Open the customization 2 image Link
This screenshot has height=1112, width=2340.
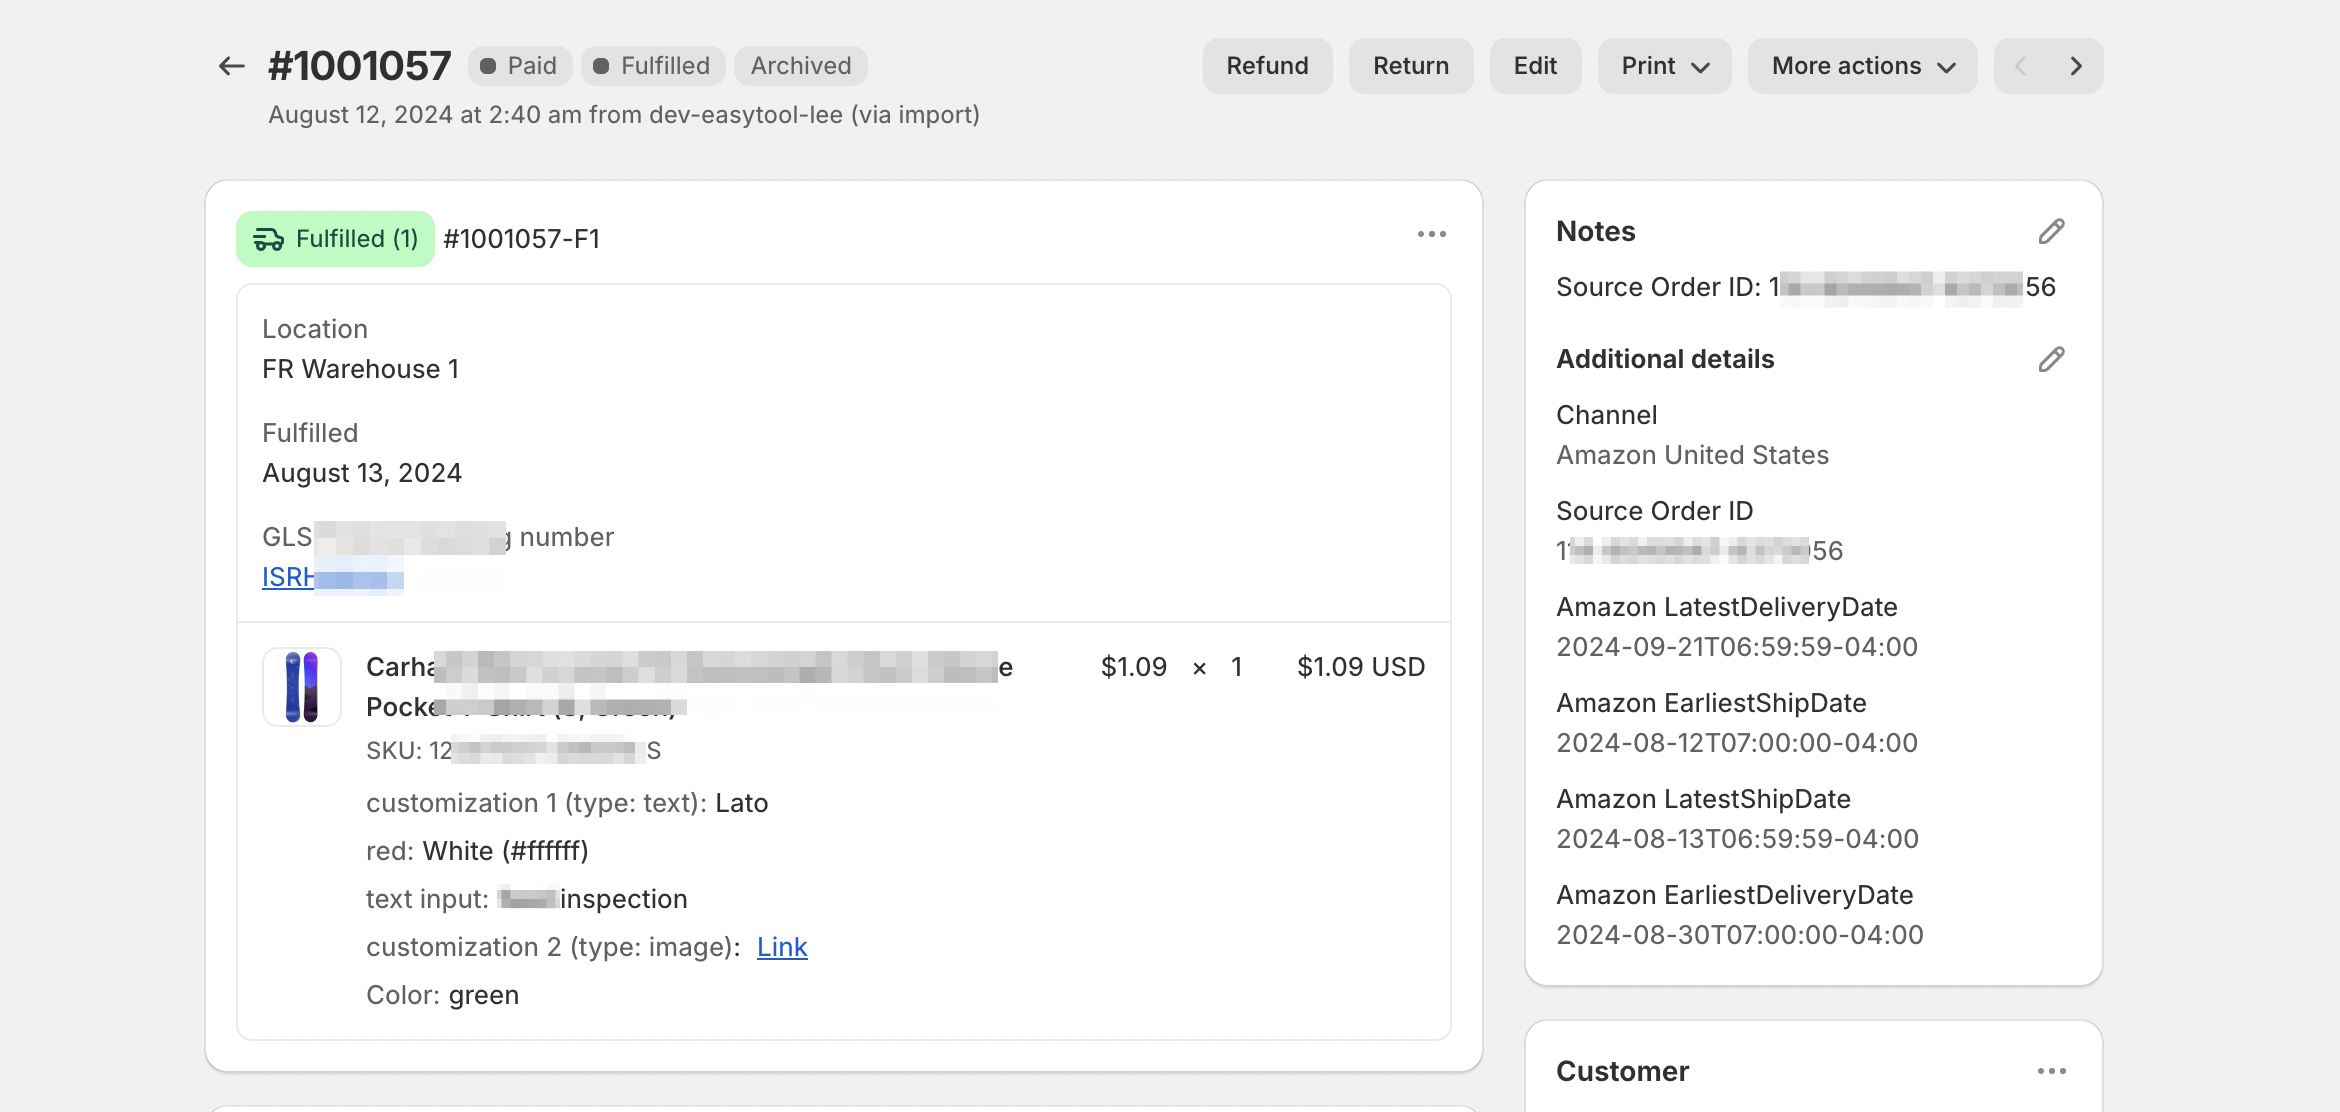pos(782,947)
